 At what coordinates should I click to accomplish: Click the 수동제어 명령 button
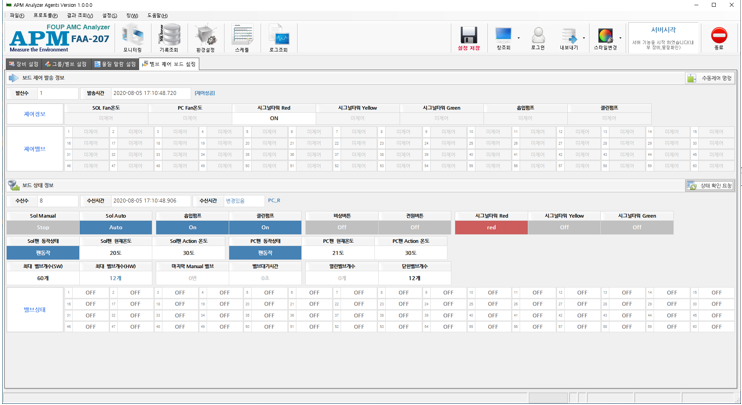710,78
